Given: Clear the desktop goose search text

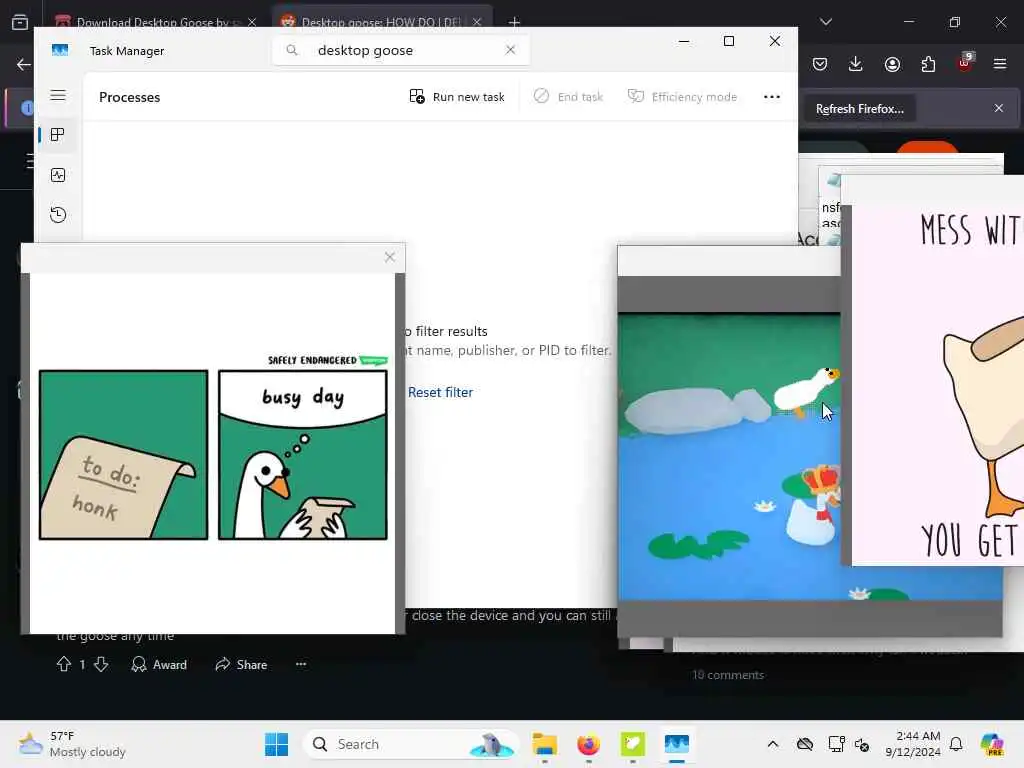Looking at the screenshot, I should [x=510, y=50].
